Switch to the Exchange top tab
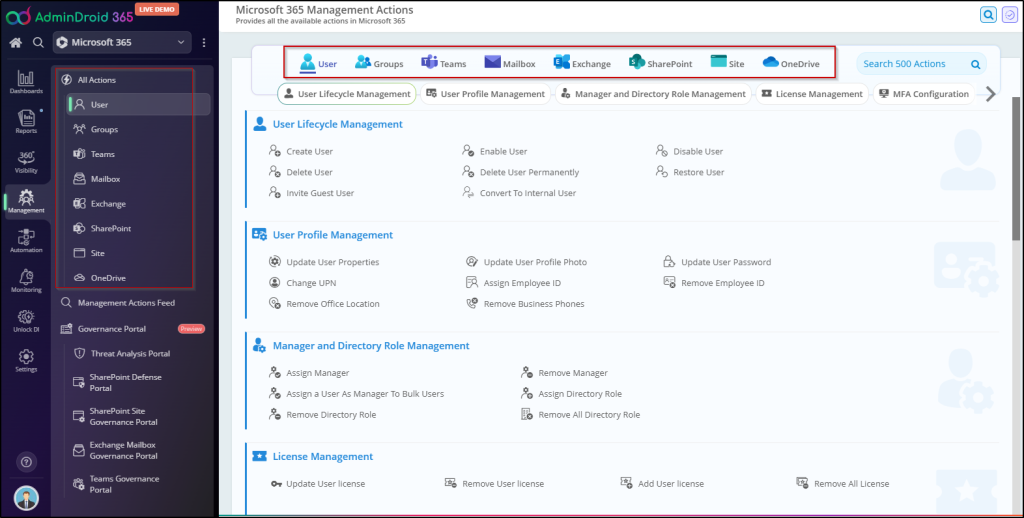This screenshot has height=518, width=1024. pos(582,63)
